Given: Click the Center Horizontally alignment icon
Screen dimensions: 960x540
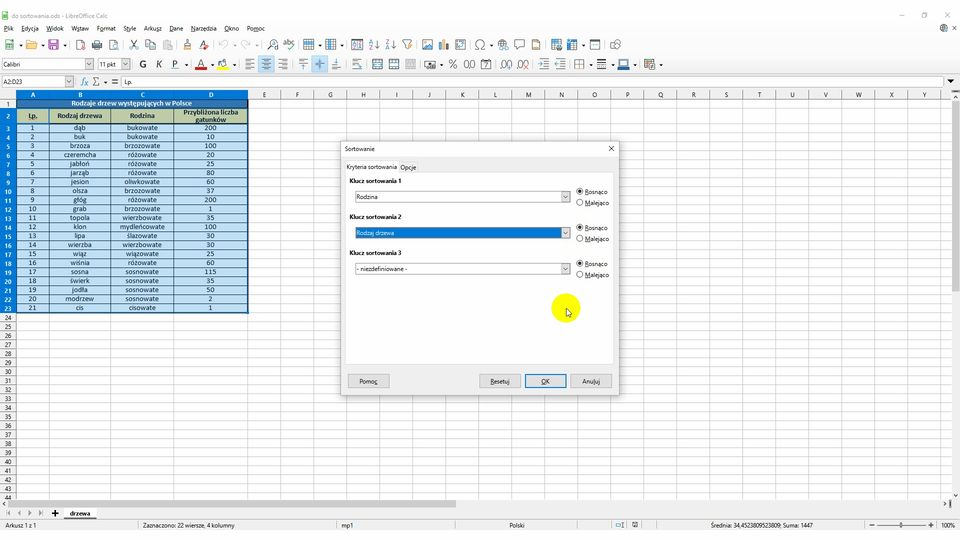Looking at the screenshot, I should click(x=267, y=64).
